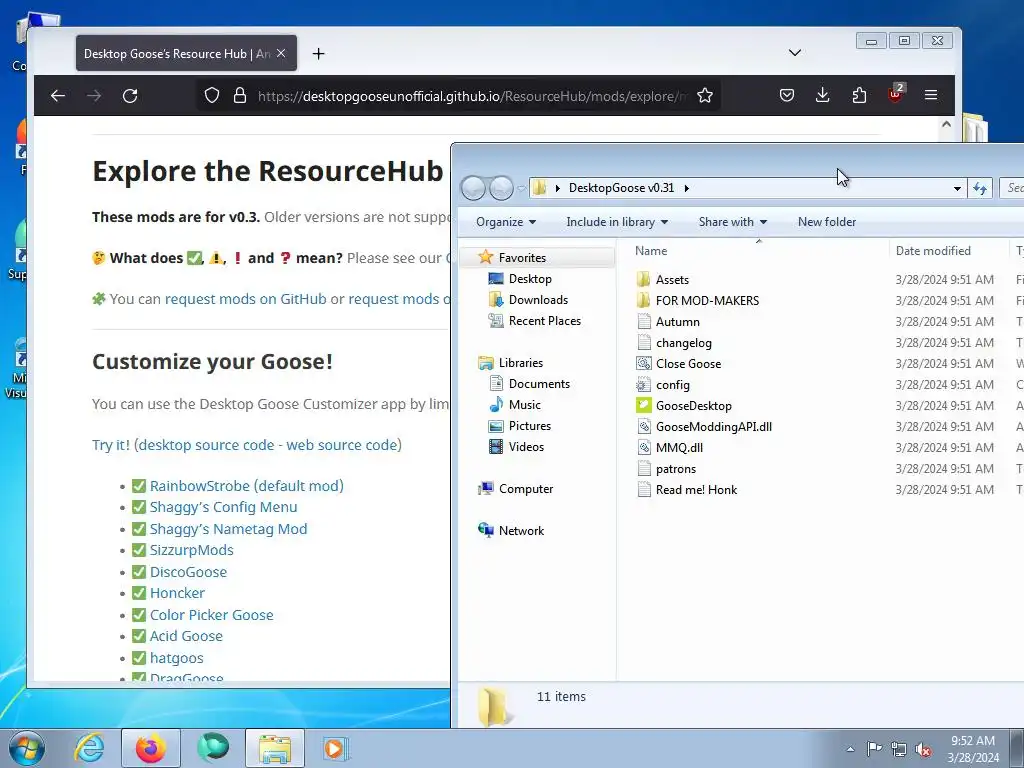Open the Firefox extensions puzzle icon
Screen dimensions: 1024x768
(859, 96)
